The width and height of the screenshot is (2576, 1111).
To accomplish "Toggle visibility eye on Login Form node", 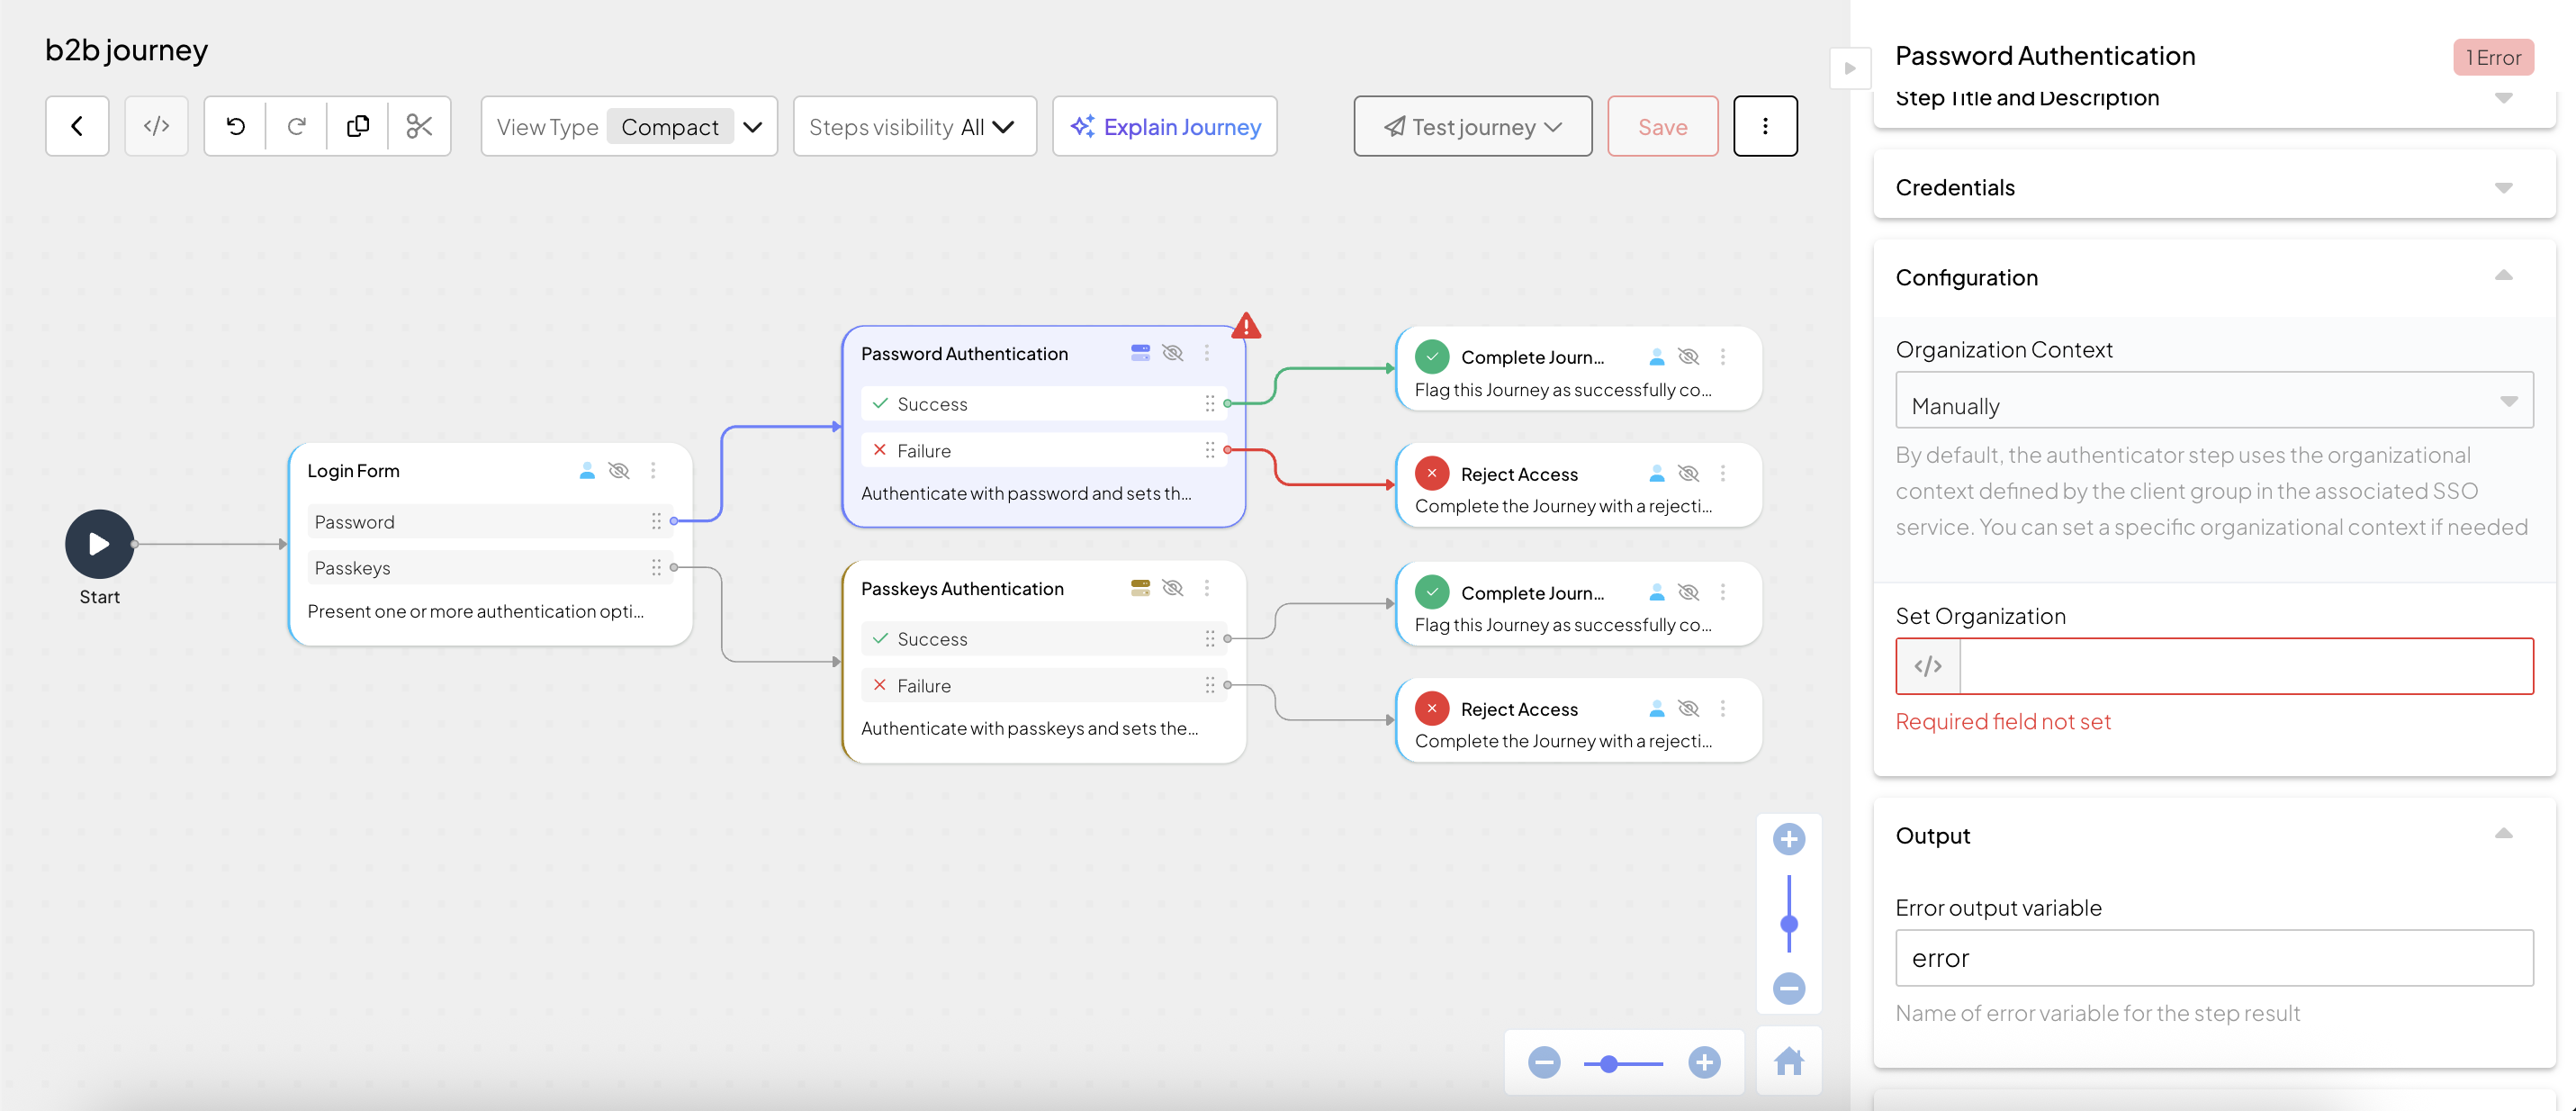I will tap(619, 471).
